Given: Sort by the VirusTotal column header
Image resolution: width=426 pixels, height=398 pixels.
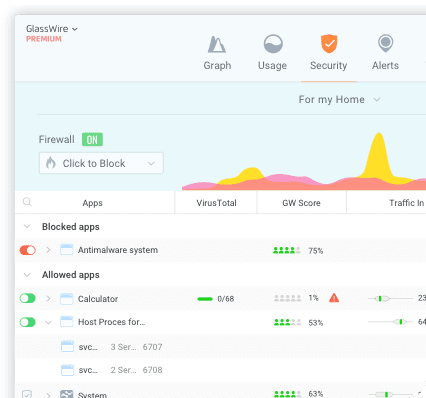Looking at the screenshot, I should pyautogui.click(x=216, y=203).
